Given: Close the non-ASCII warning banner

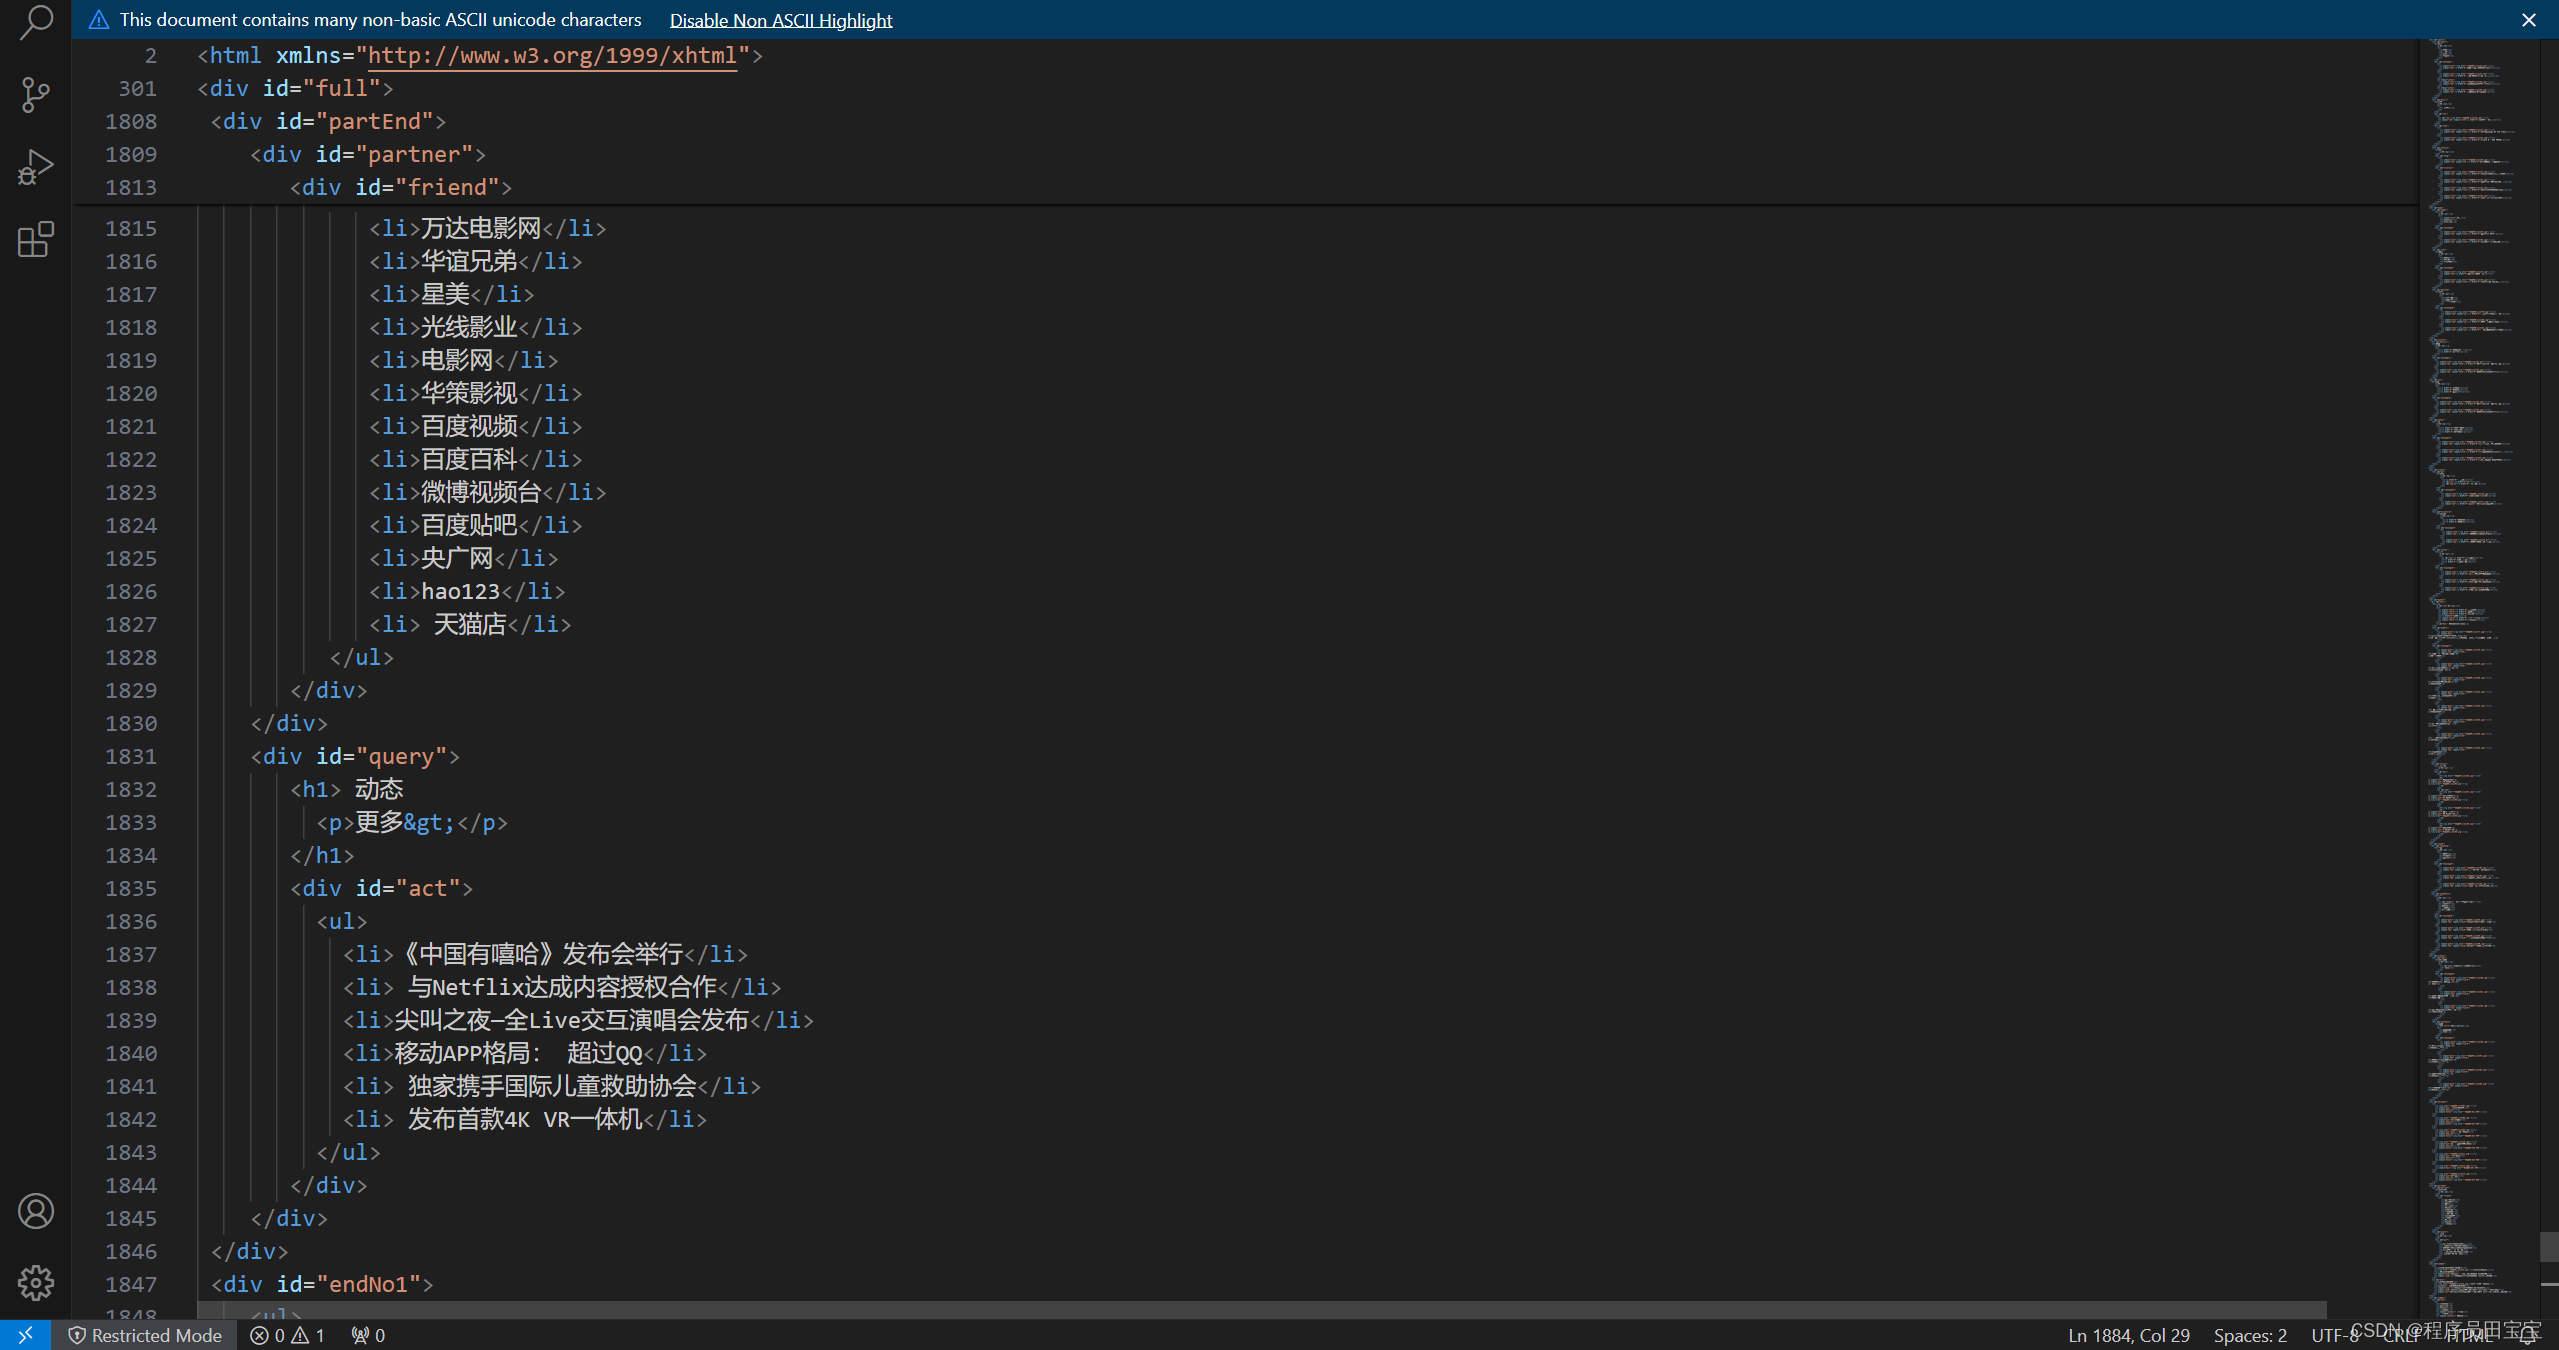Looking at the screenshot, I should tap(2528, 20).
